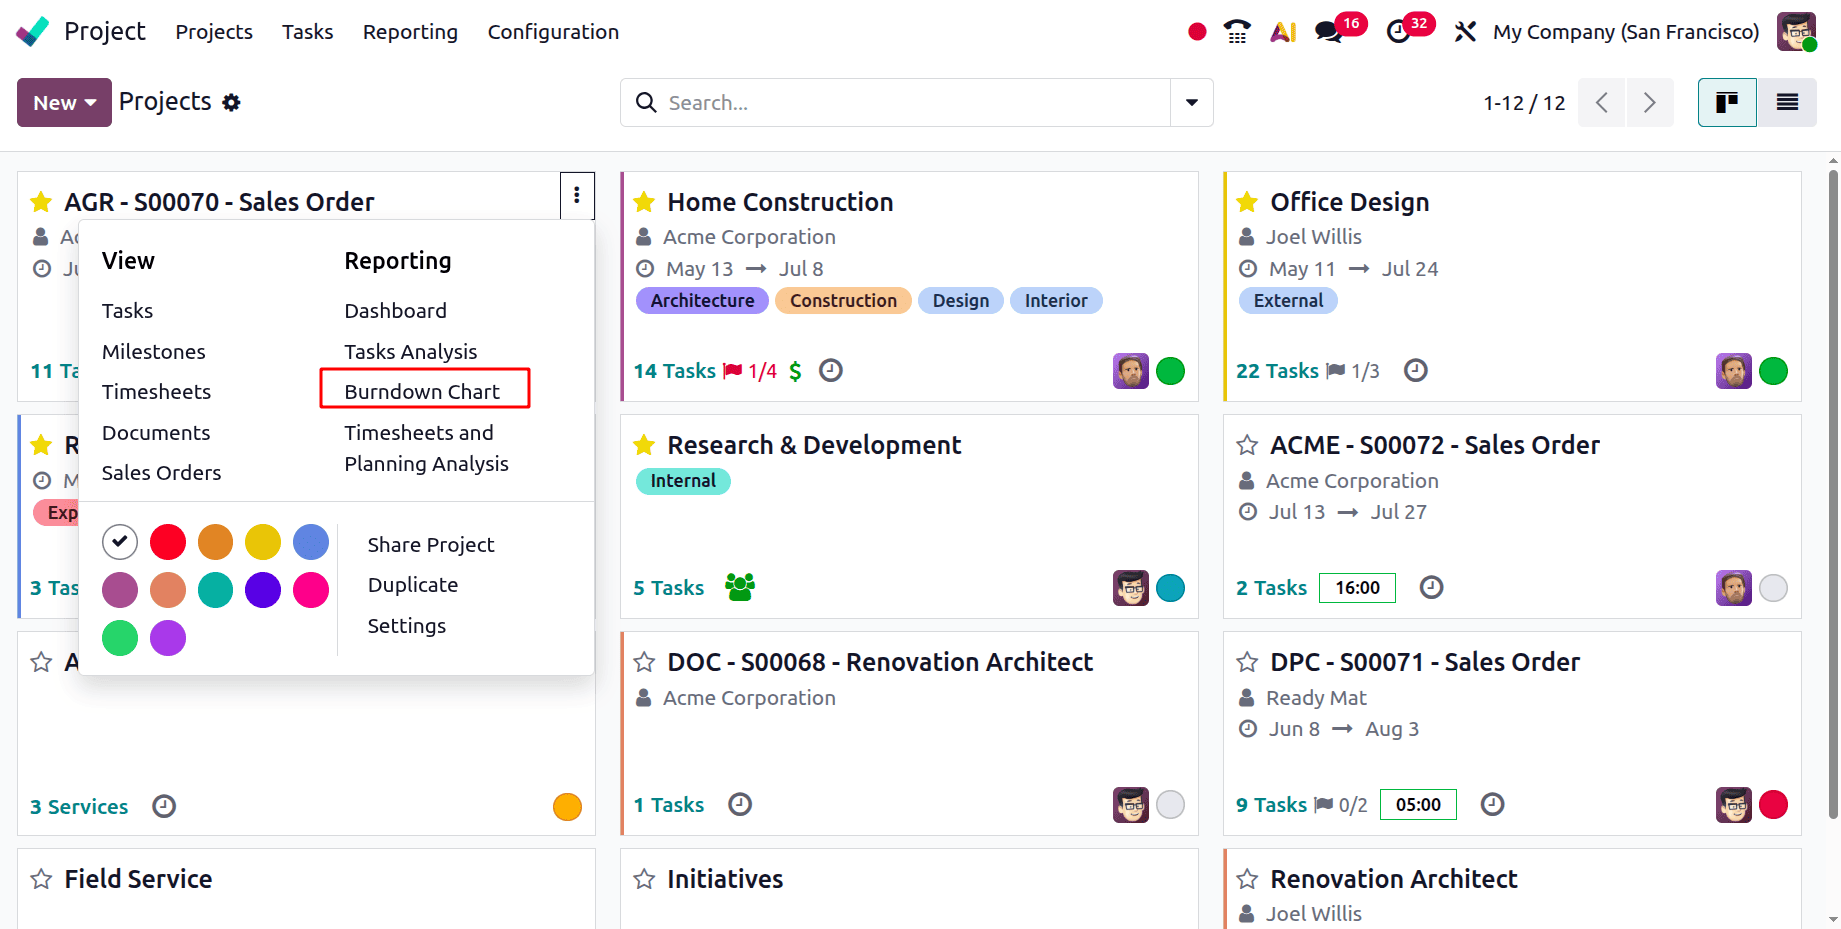Favorite the ACME S00072 Sales Order star
1841x929 pixels.
pyautogui.click(x=1247, y=445)
